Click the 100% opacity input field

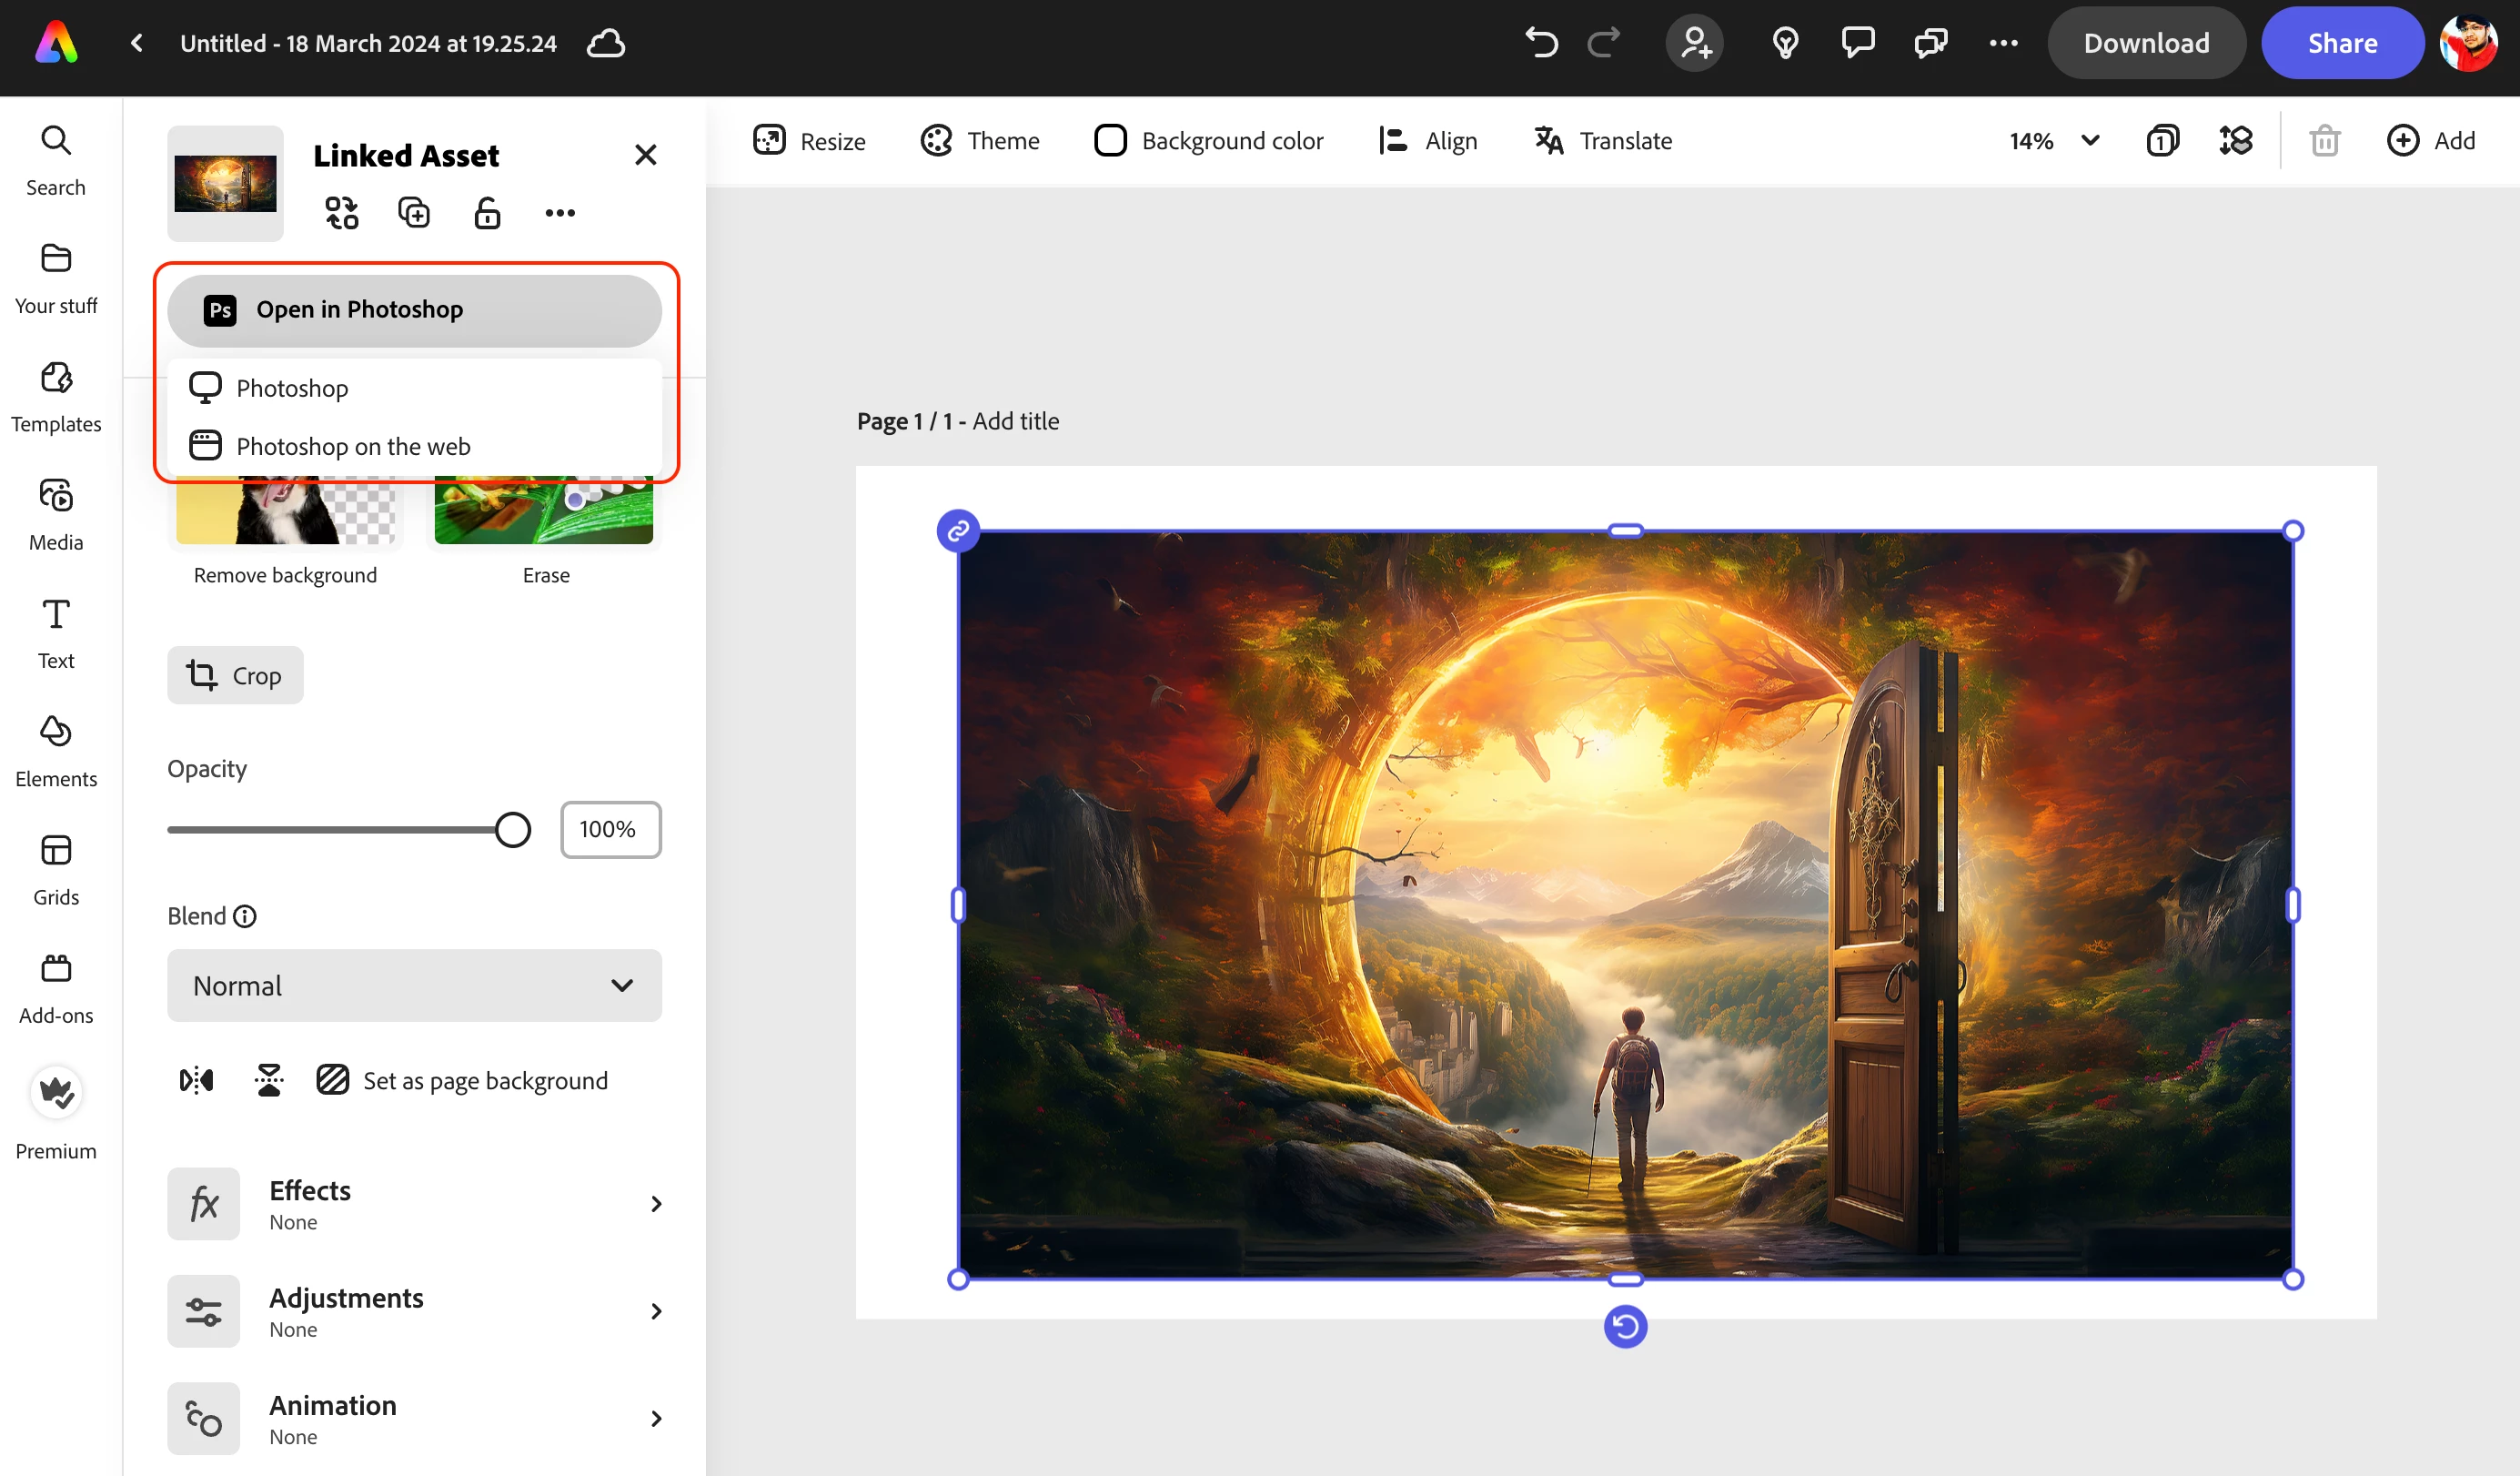pyautogui.click(x=610, y=830)
